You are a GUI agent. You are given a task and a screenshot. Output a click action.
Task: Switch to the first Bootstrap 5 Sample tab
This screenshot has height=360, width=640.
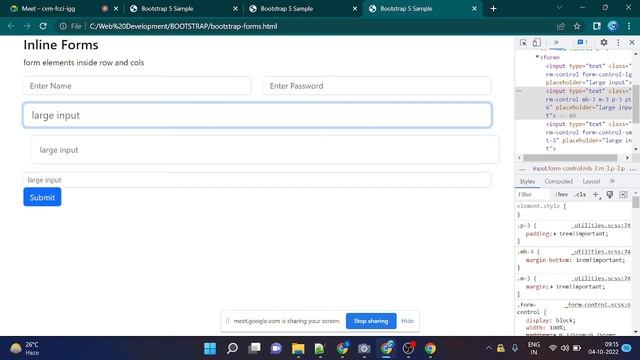click(x=167, y=9)
